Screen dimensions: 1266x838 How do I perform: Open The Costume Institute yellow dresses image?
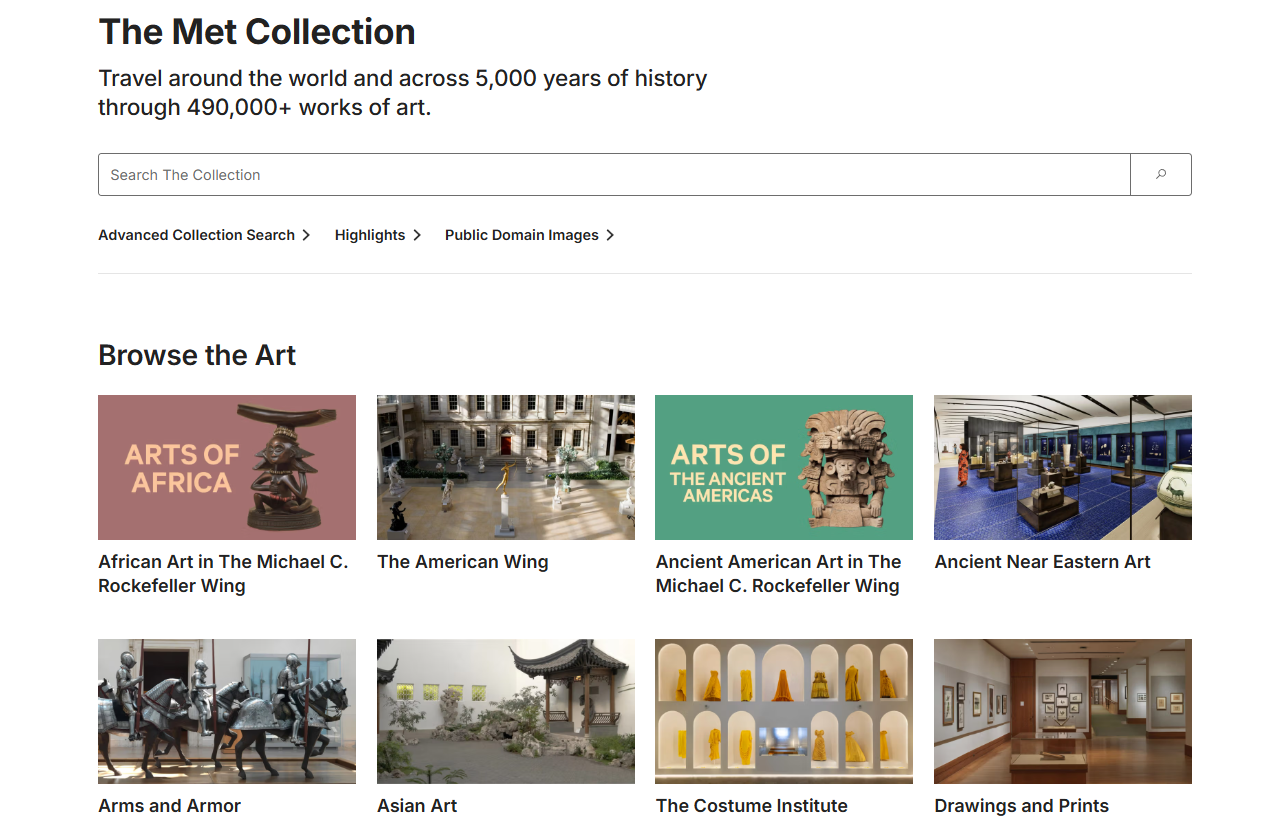click(x=784, y=711)
